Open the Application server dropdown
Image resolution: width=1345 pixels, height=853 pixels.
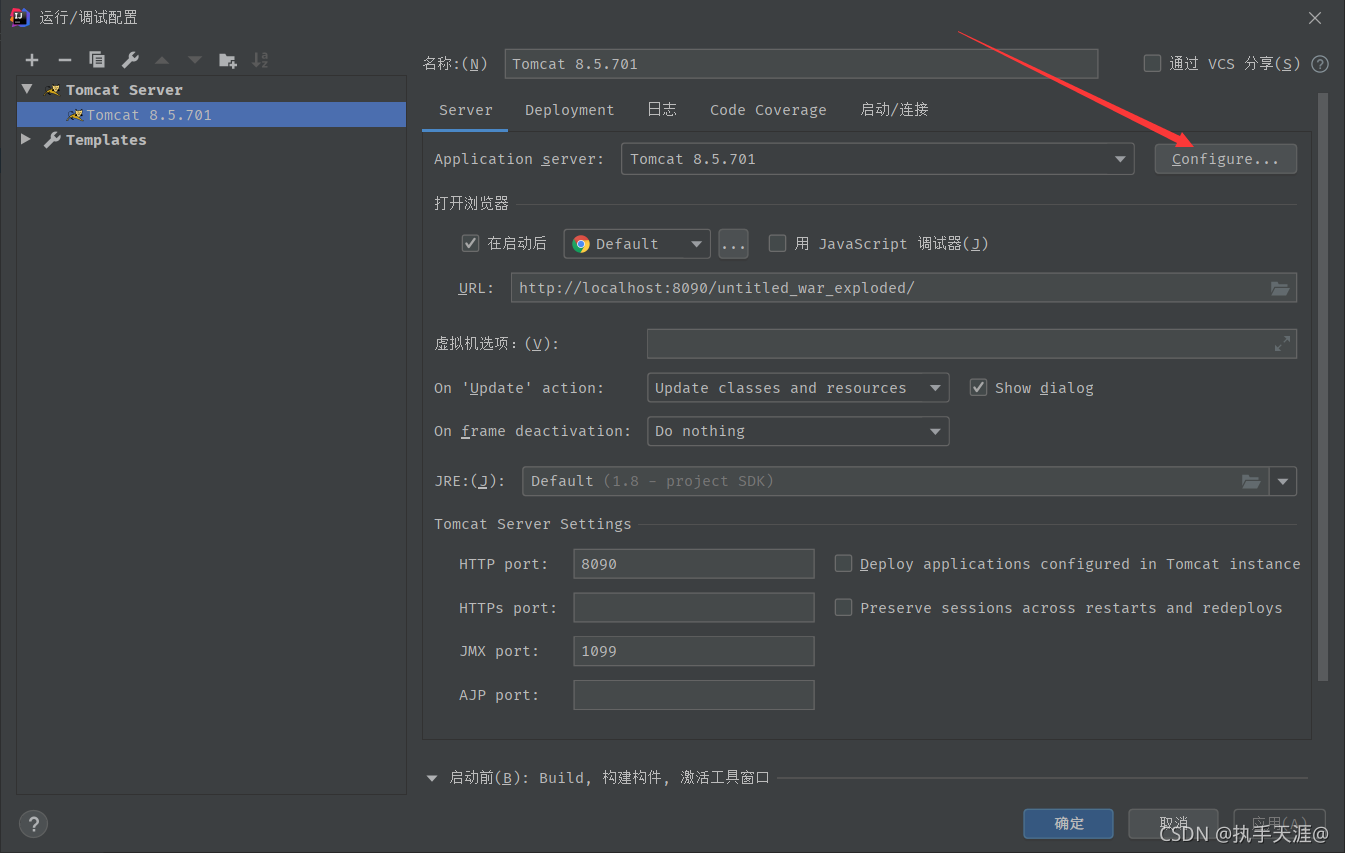[x=878, y=159]
